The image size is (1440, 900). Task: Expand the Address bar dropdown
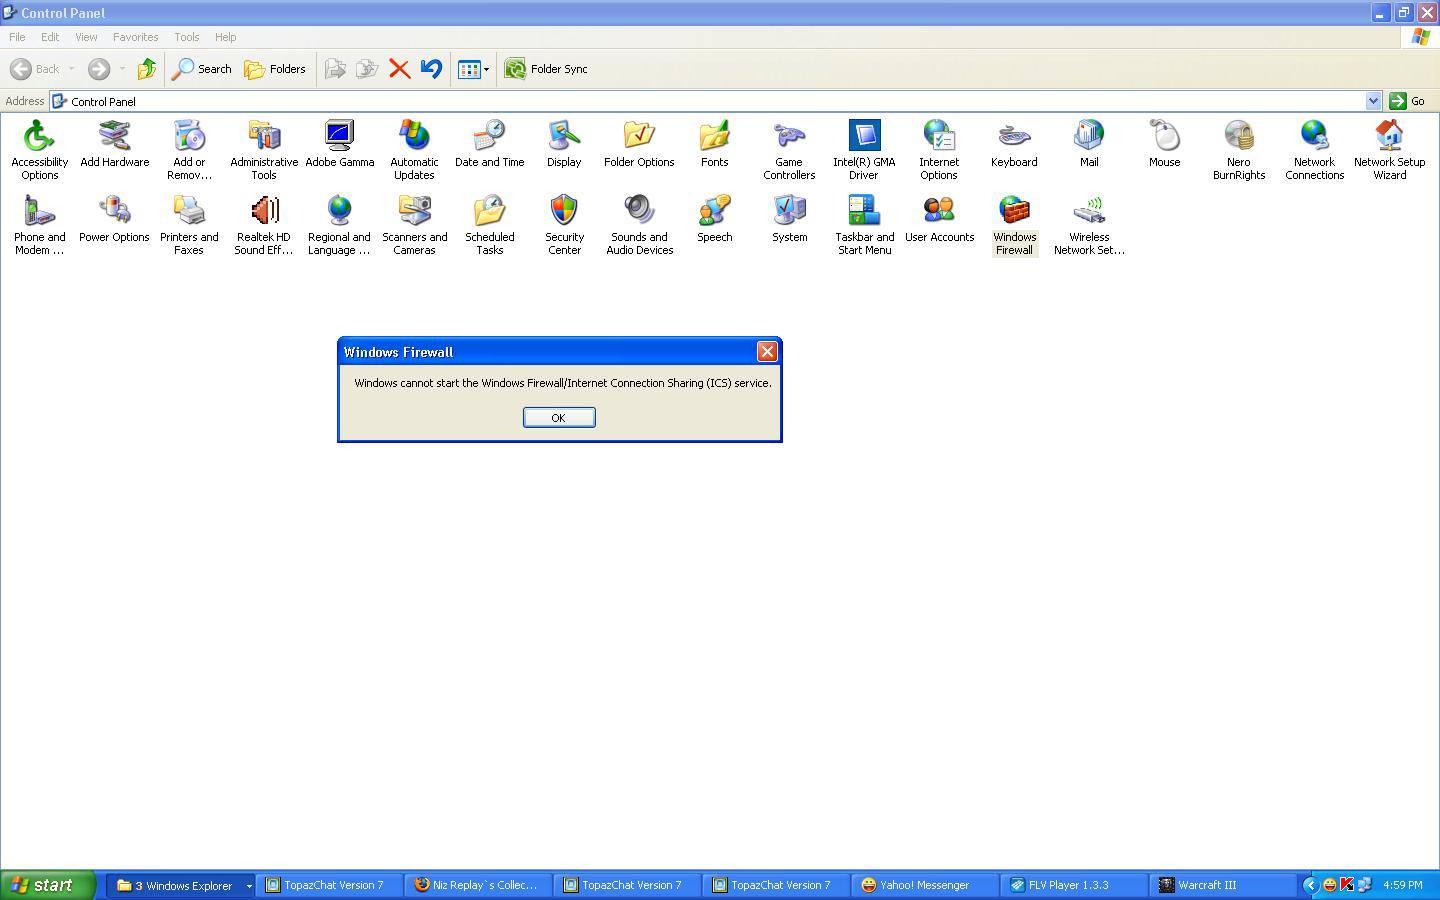[1373, 101]
